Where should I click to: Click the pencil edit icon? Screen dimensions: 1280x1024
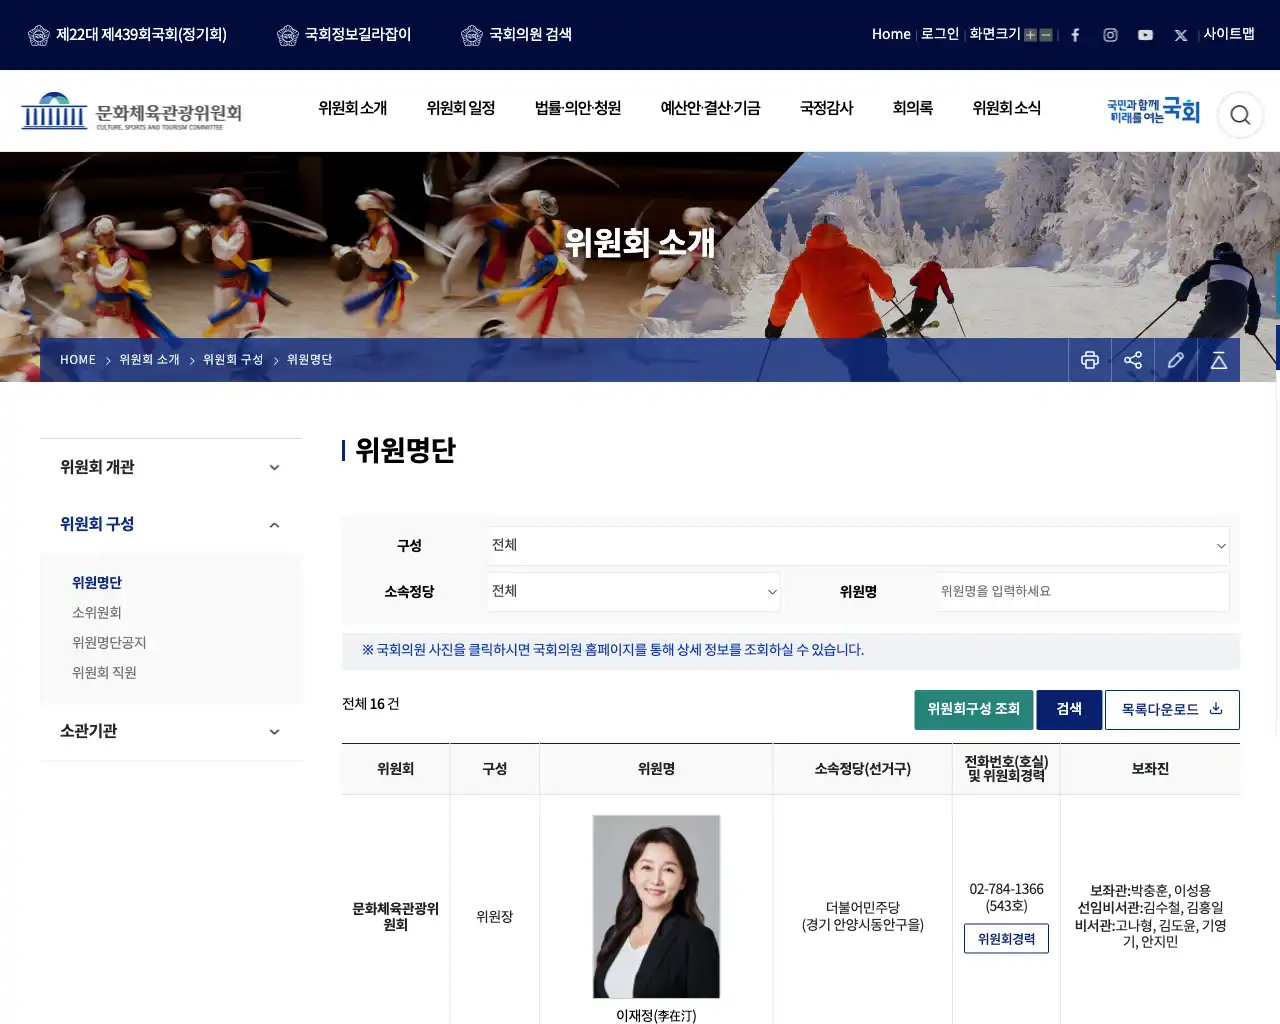(1176, 360)
